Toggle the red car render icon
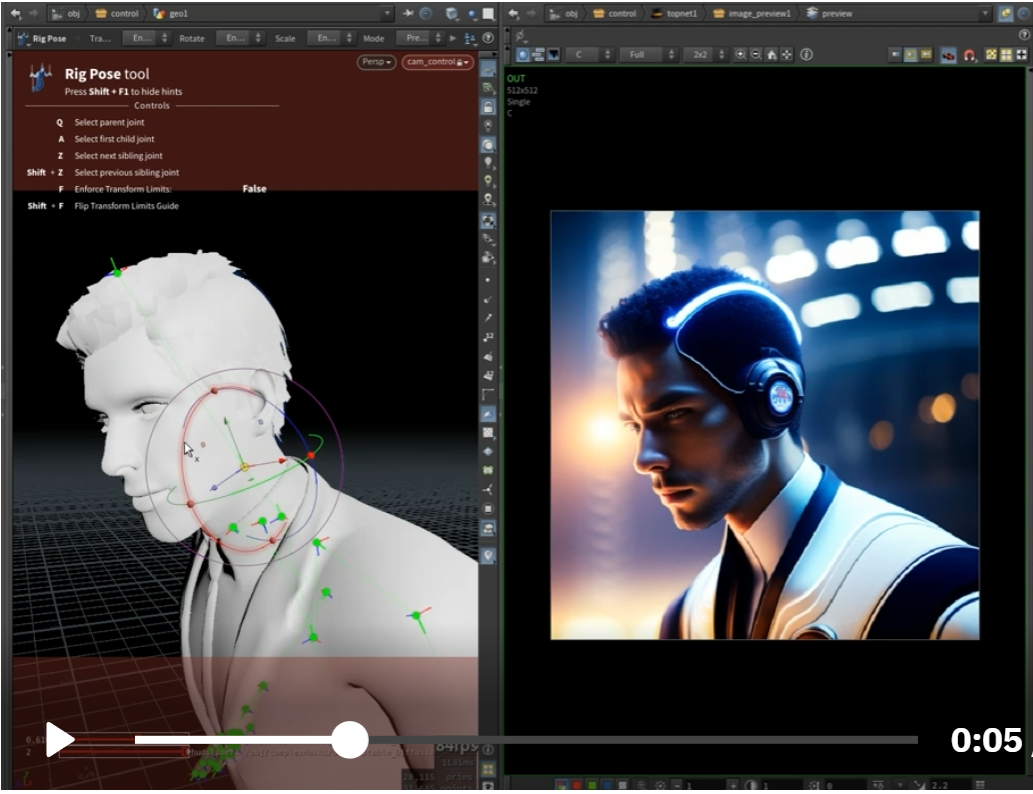This screenshot has height=794, width=1033. click(x=948, y=55)
